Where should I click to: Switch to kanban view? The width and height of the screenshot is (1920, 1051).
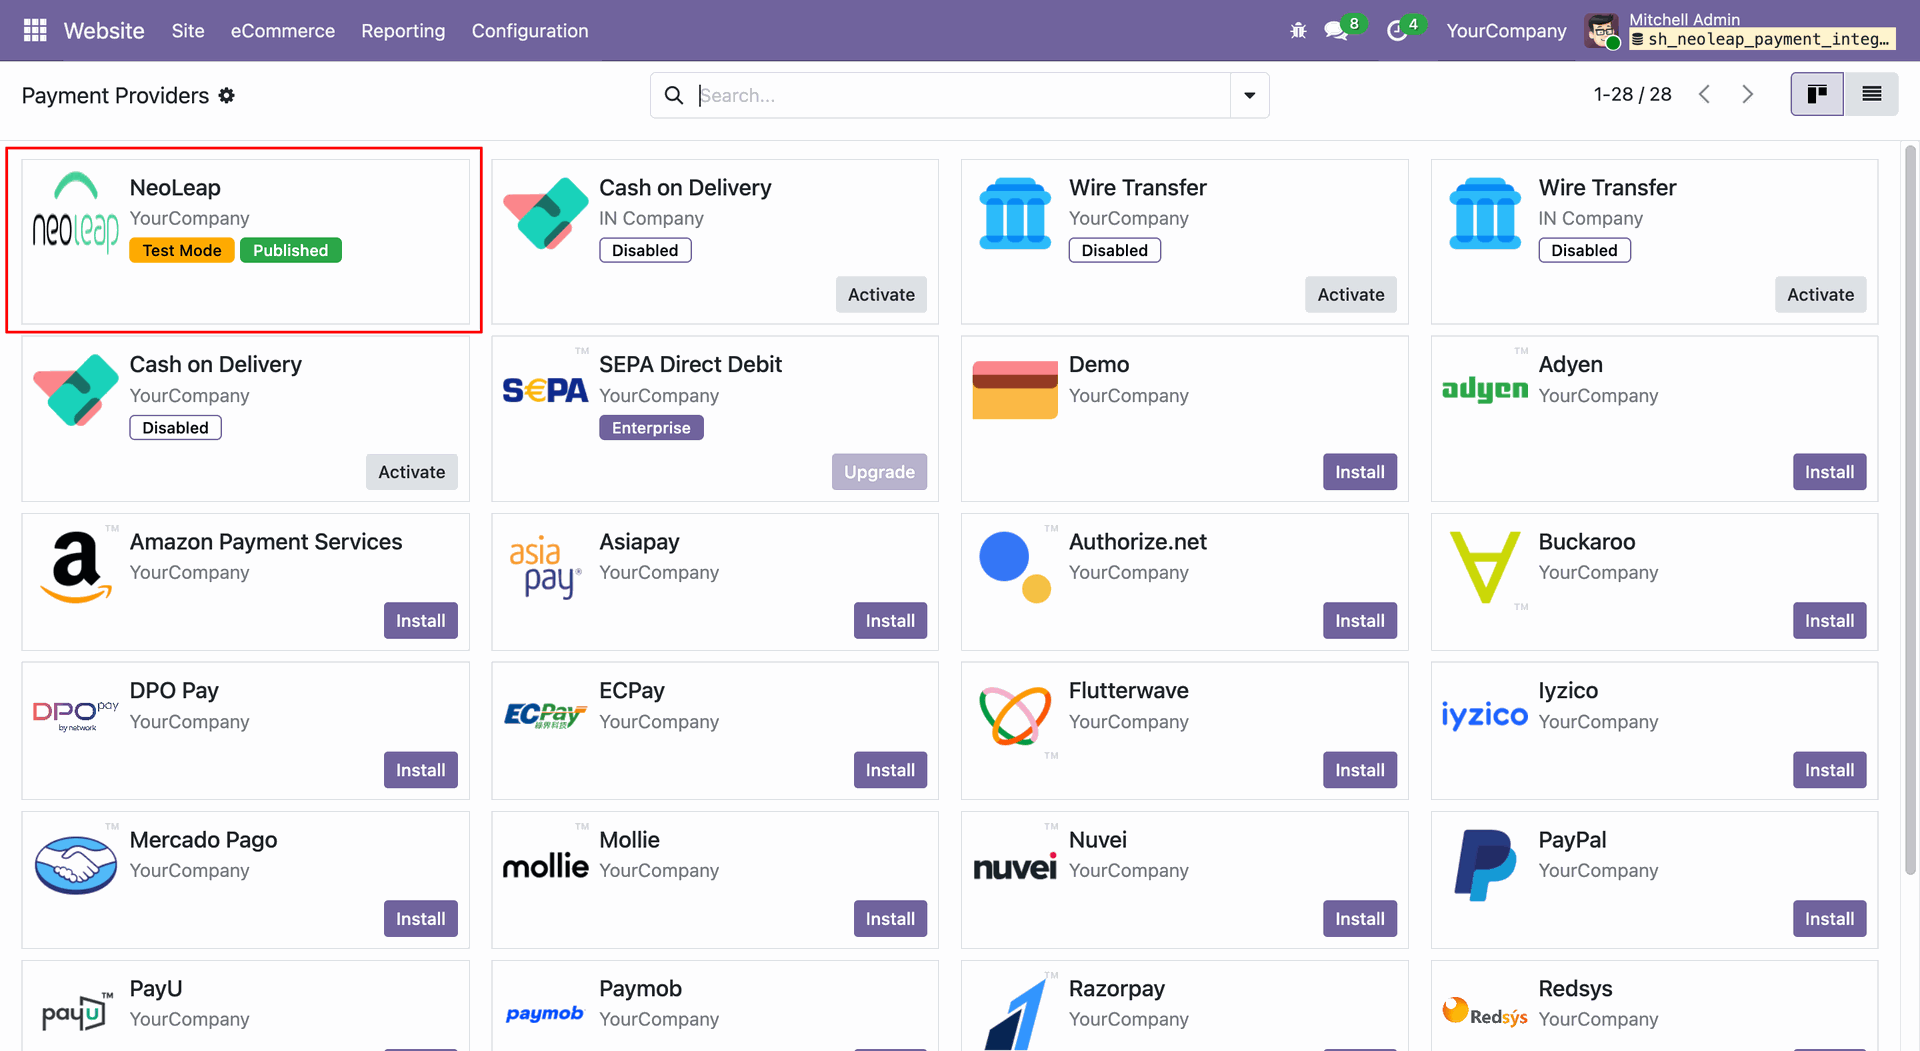[1817, 94]
